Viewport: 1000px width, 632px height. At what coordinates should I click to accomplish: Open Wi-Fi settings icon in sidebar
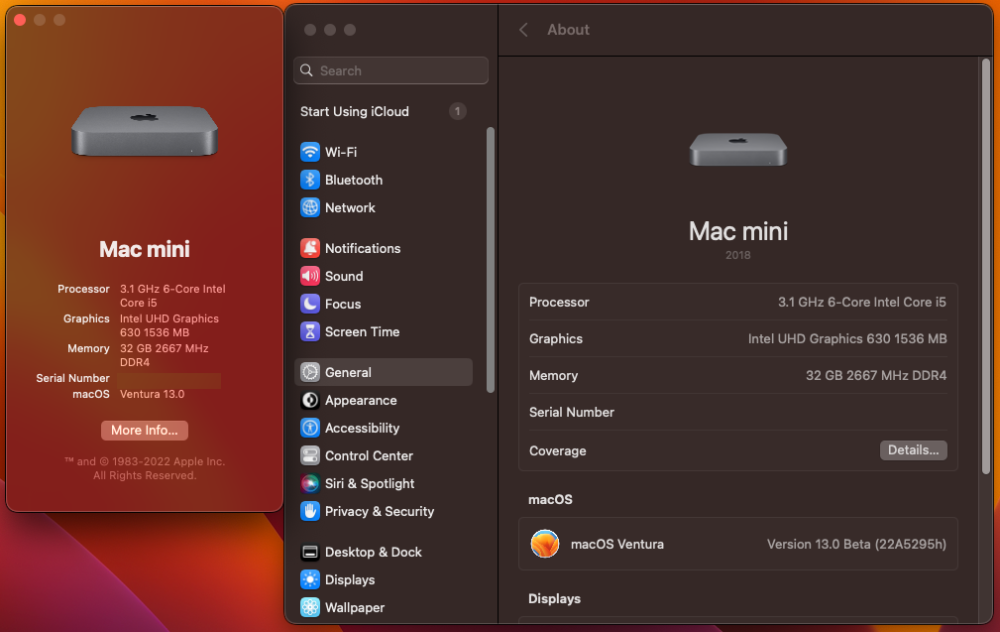click(x=310, y=152)
